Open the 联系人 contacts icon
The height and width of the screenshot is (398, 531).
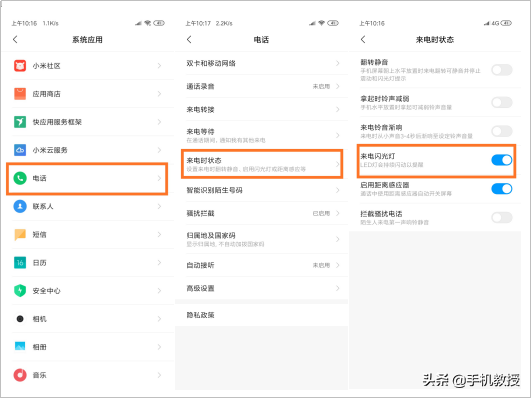tap(20, 206)
